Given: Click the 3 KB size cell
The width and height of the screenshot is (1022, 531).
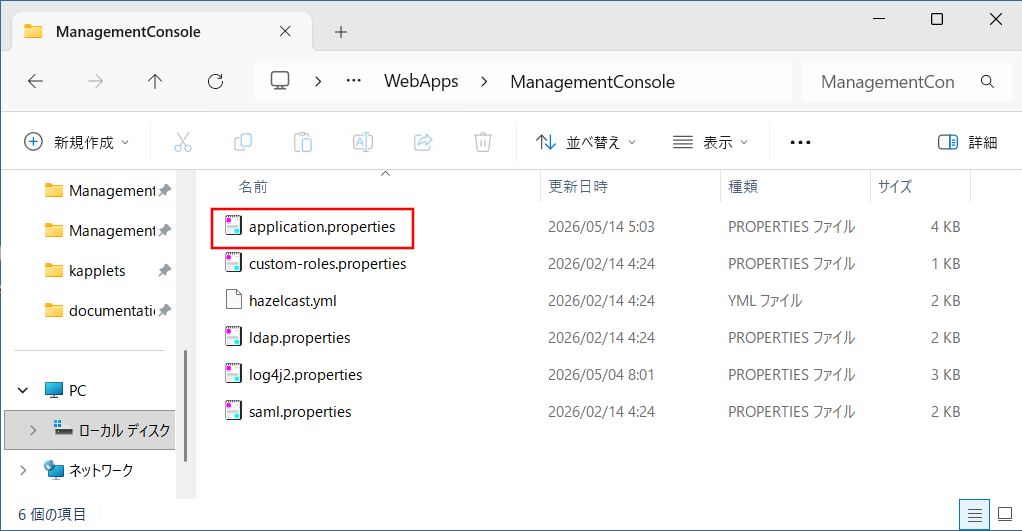Looking at the screenshot, I should [x=945, y=375].
